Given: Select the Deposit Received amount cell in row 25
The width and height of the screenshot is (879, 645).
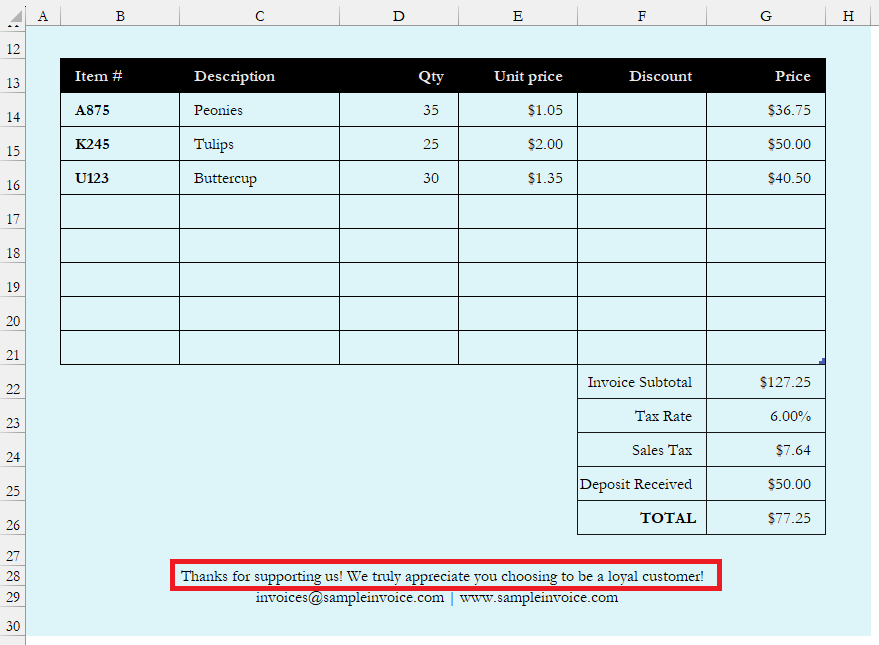Looking at the screenshot, I should tap(766, 484).
